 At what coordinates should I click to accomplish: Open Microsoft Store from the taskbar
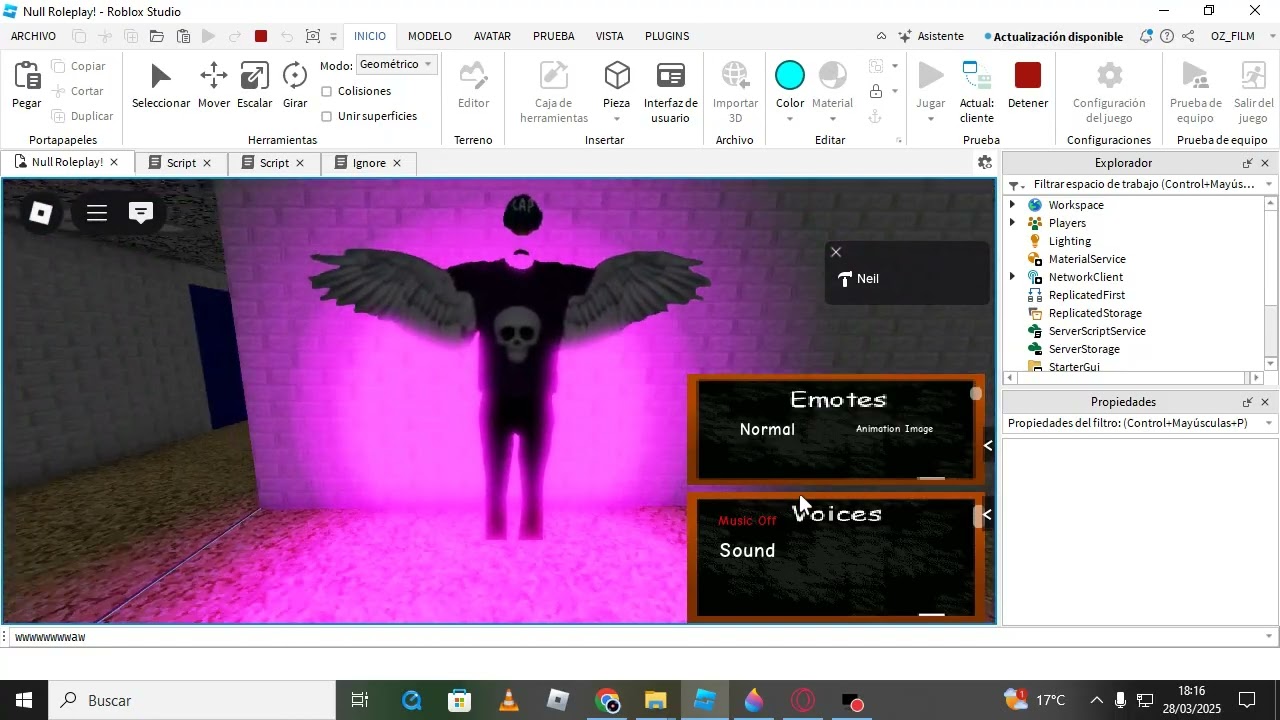(460, 701)
